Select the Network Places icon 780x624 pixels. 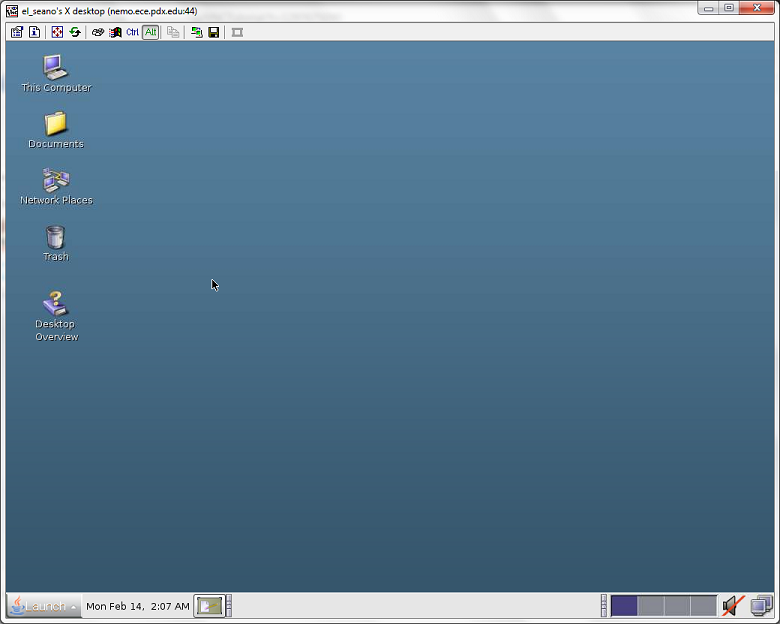[56, 187]
